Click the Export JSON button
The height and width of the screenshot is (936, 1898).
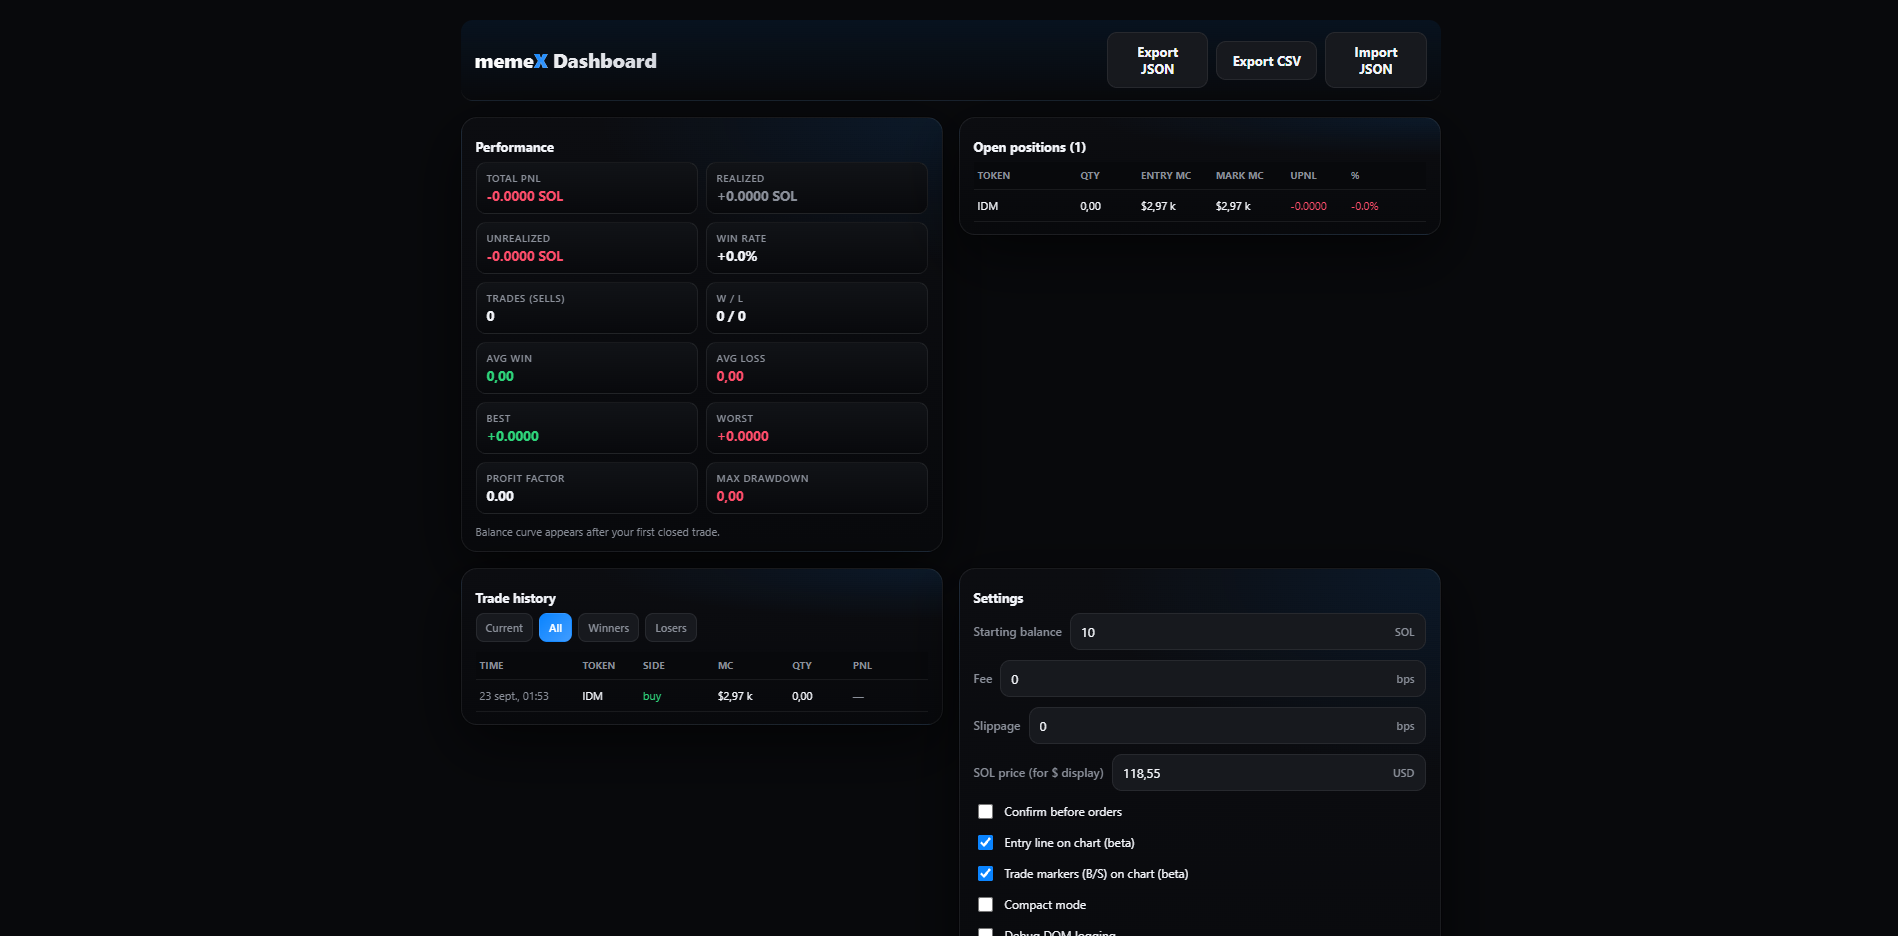point(1157,60)
